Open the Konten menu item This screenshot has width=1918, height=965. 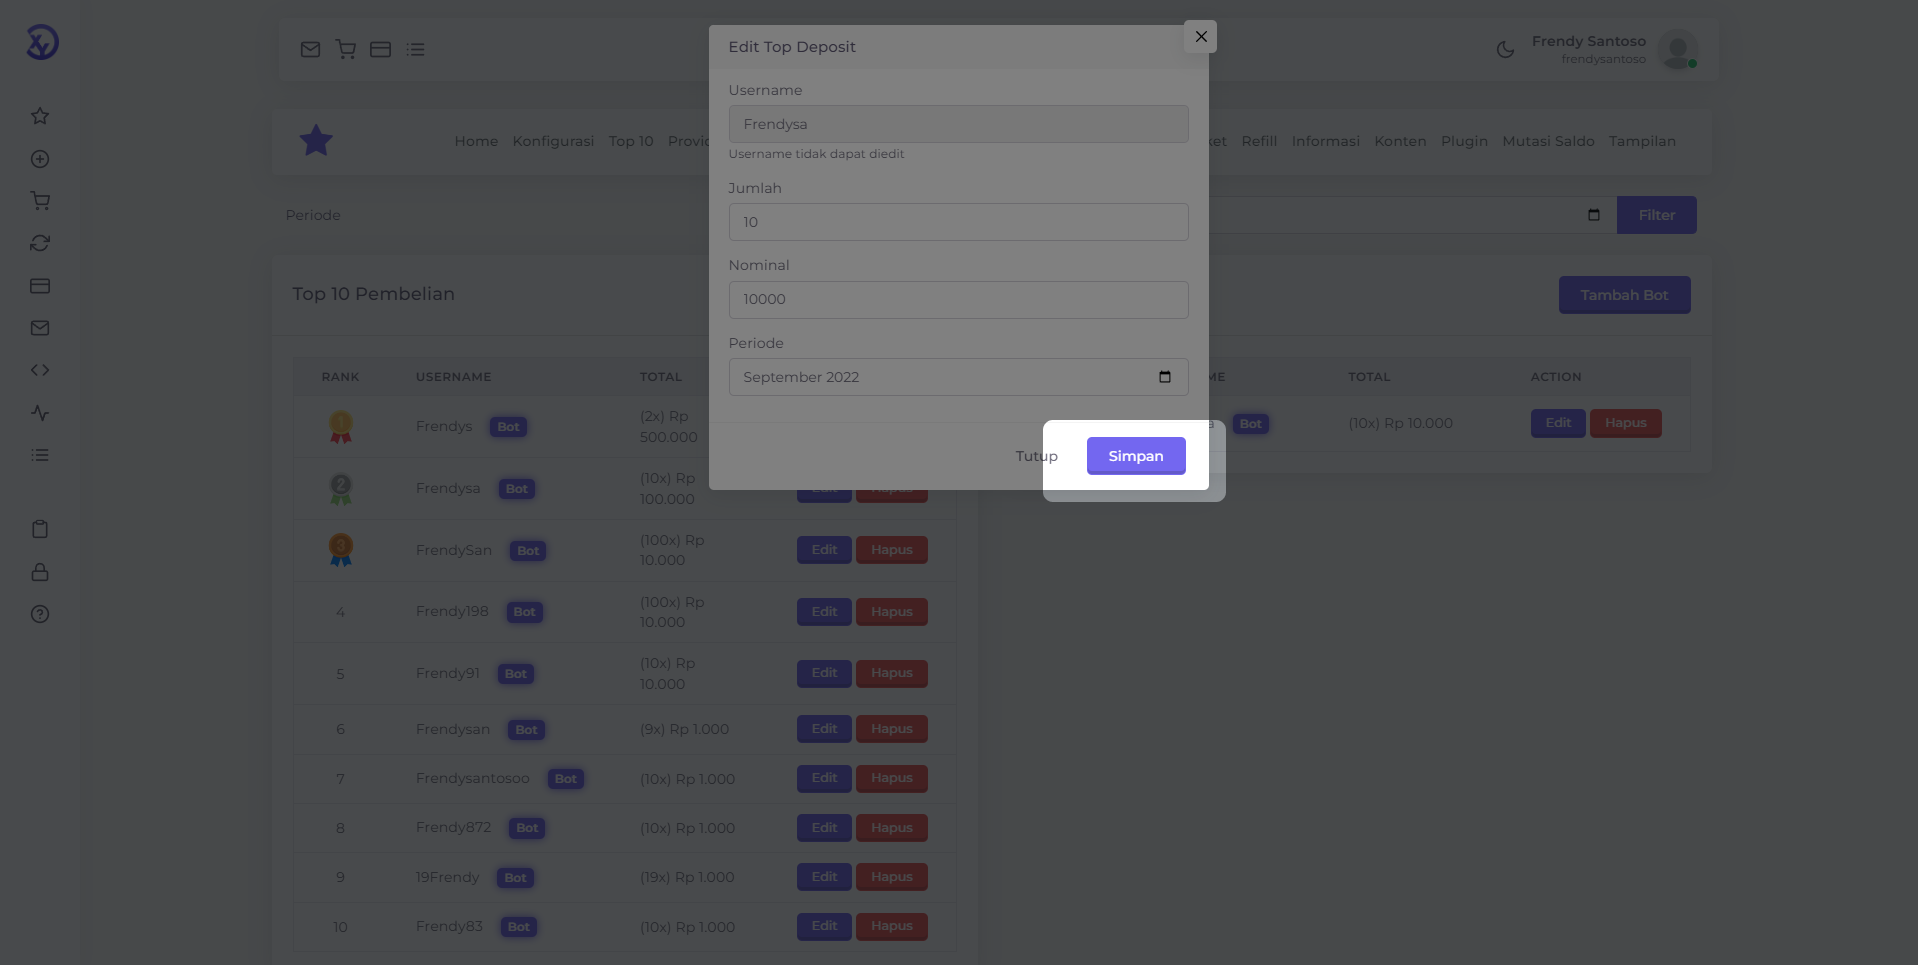tap(1400, 141)
